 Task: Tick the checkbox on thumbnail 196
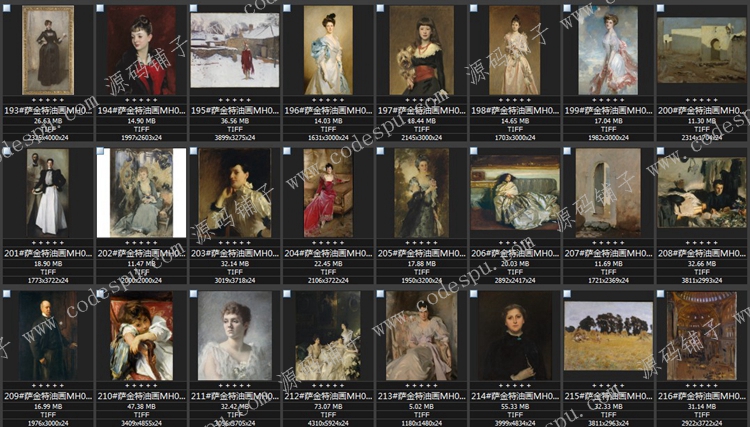pyautogui.click(x=287, y=8)
